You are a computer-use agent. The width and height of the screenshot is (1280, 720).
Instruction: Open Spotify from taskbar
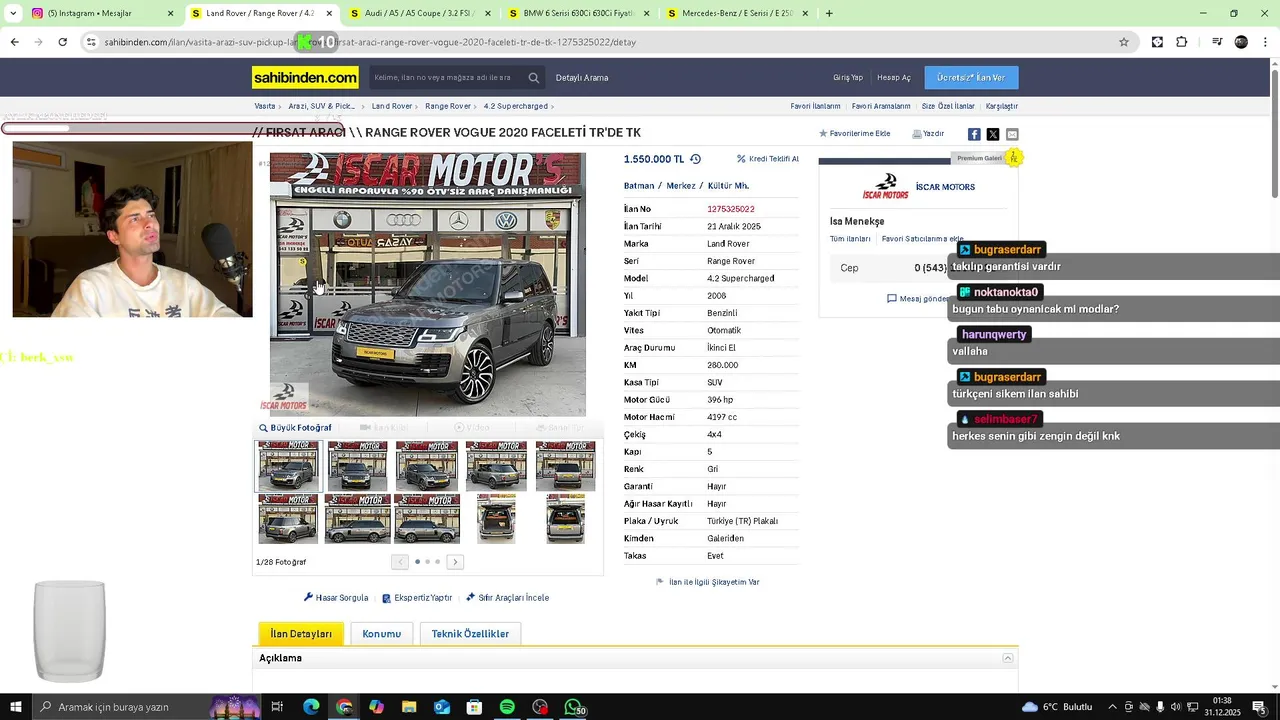point(507,707)
